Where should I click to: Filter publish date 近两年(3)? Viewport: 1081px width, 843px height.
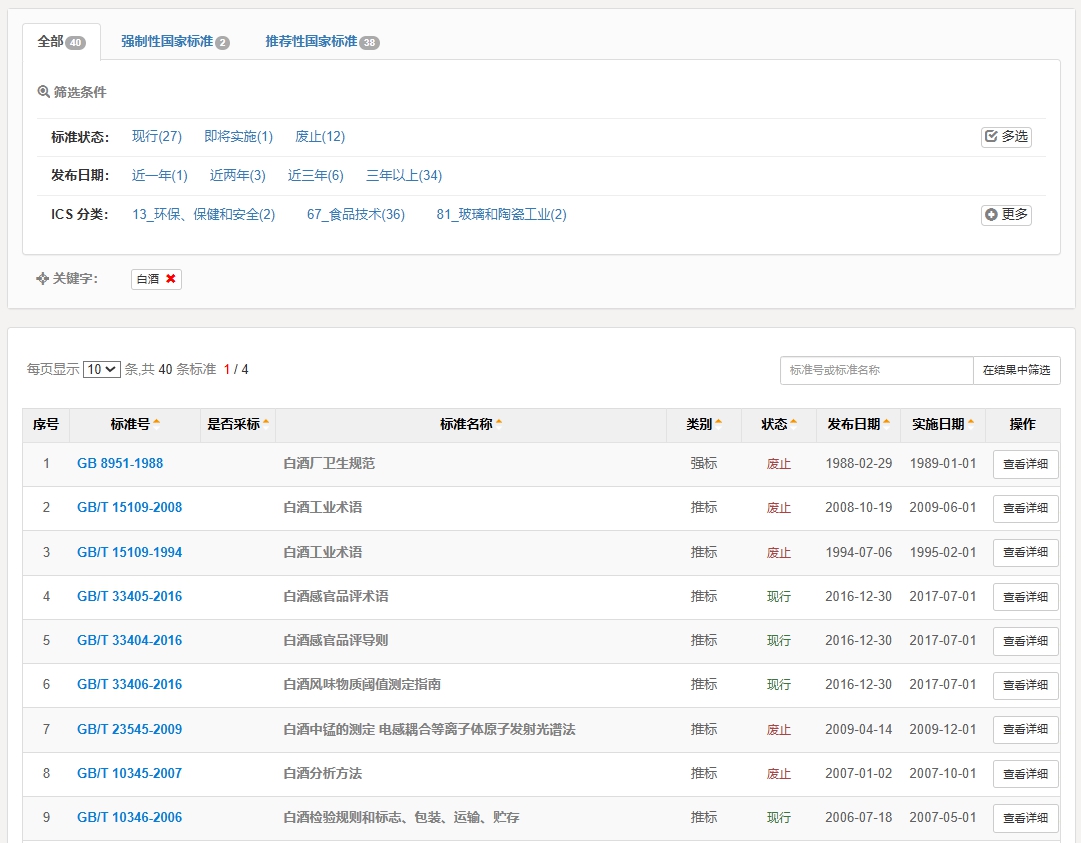[238, 176]
